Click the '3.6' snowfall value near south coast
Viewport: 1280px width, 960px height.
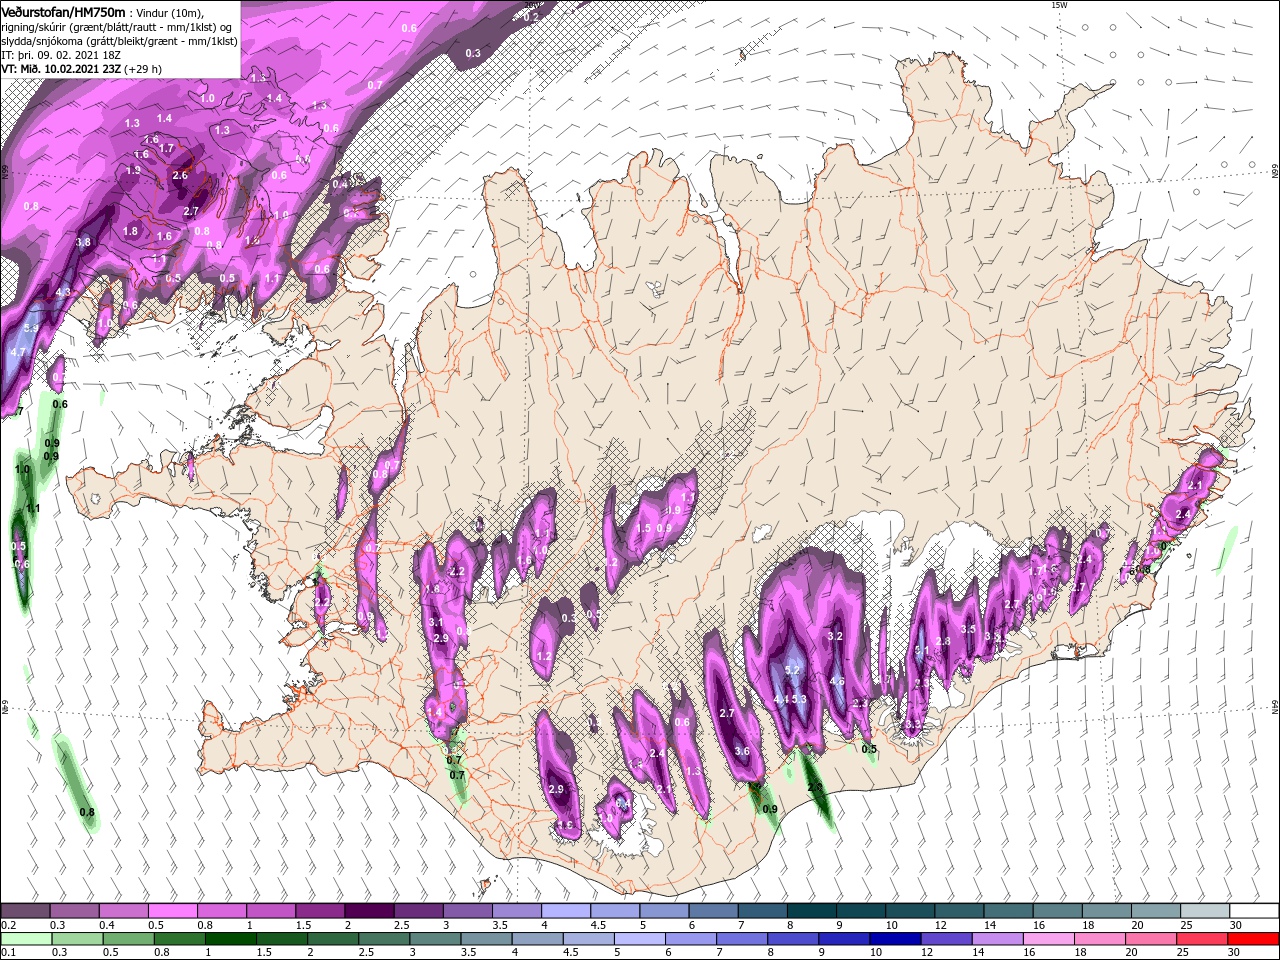click(x=741, y=751)
